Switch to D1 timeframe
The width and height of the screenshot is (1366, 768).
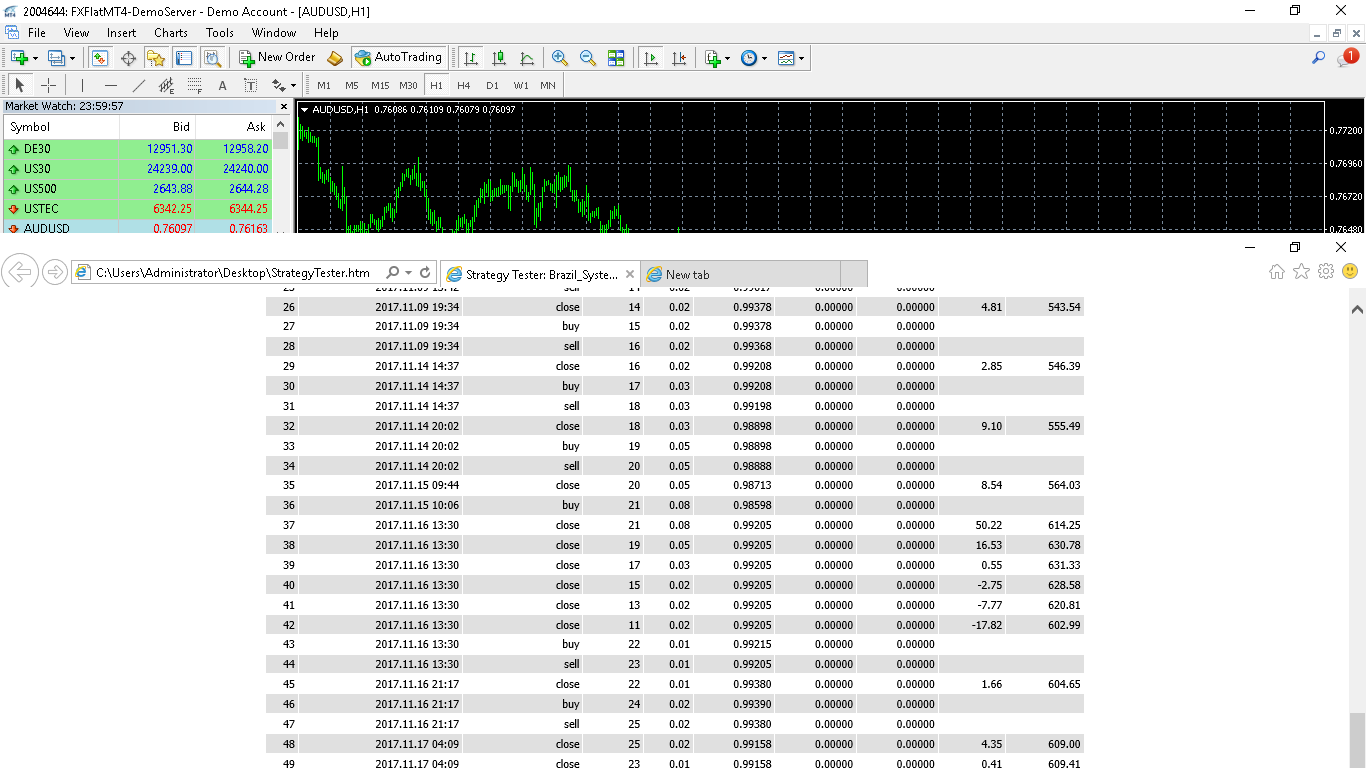click(492, 85)
